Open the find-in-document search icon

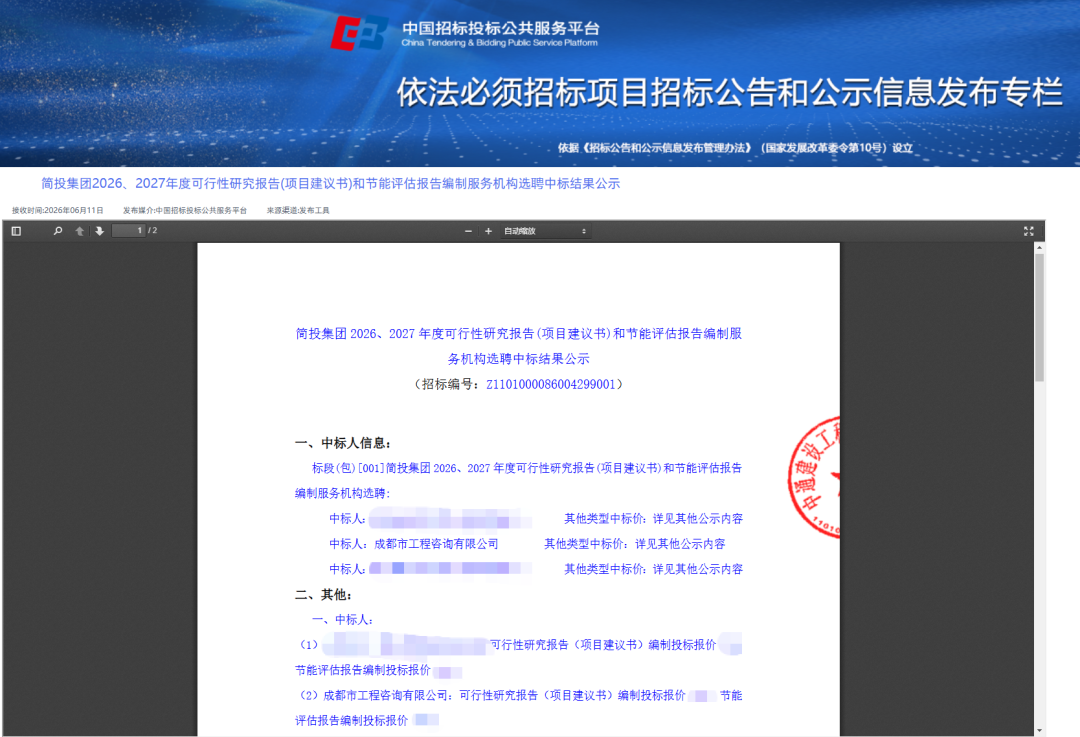point(58,231)
